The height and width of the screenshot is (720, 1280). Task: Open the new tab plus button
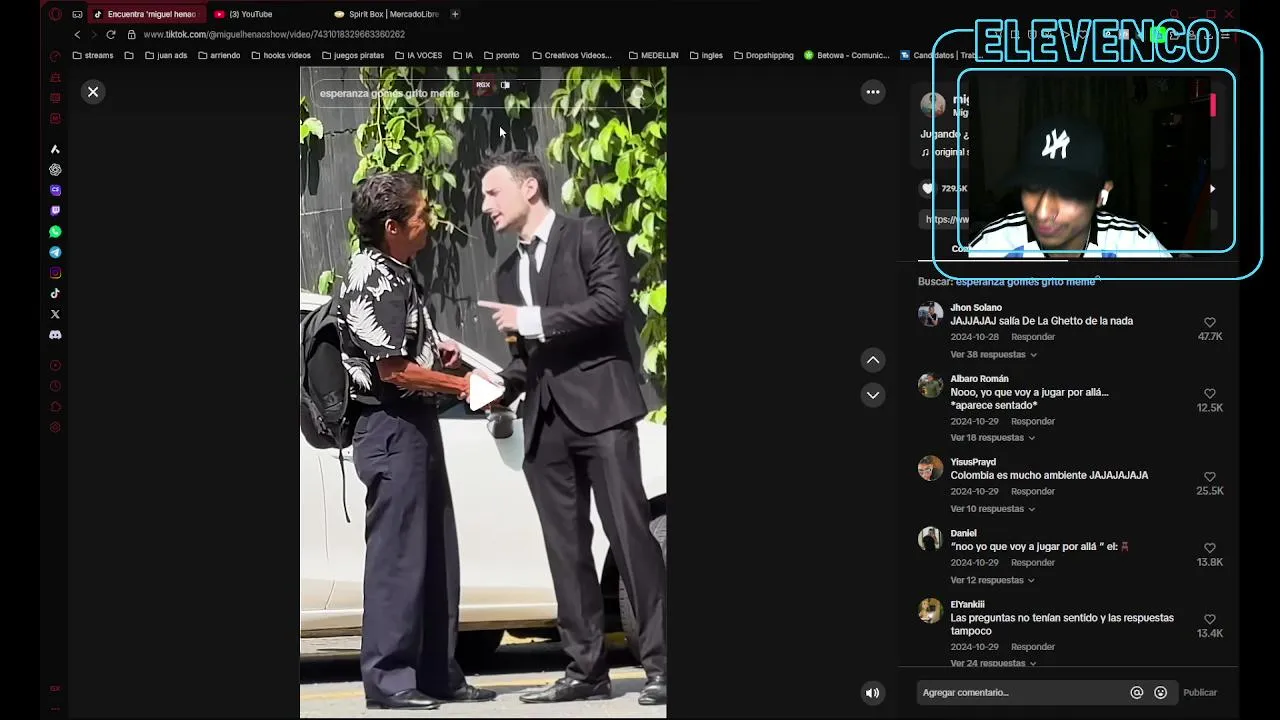[x=455, y=14]
